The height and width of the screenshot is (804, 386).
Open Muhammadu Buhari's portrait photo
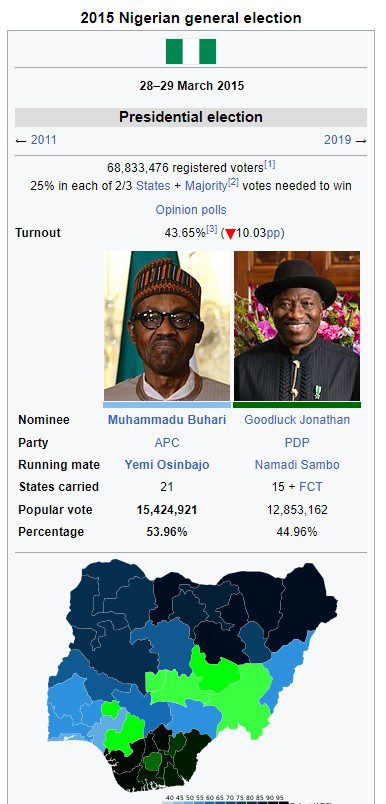[167, 326]
